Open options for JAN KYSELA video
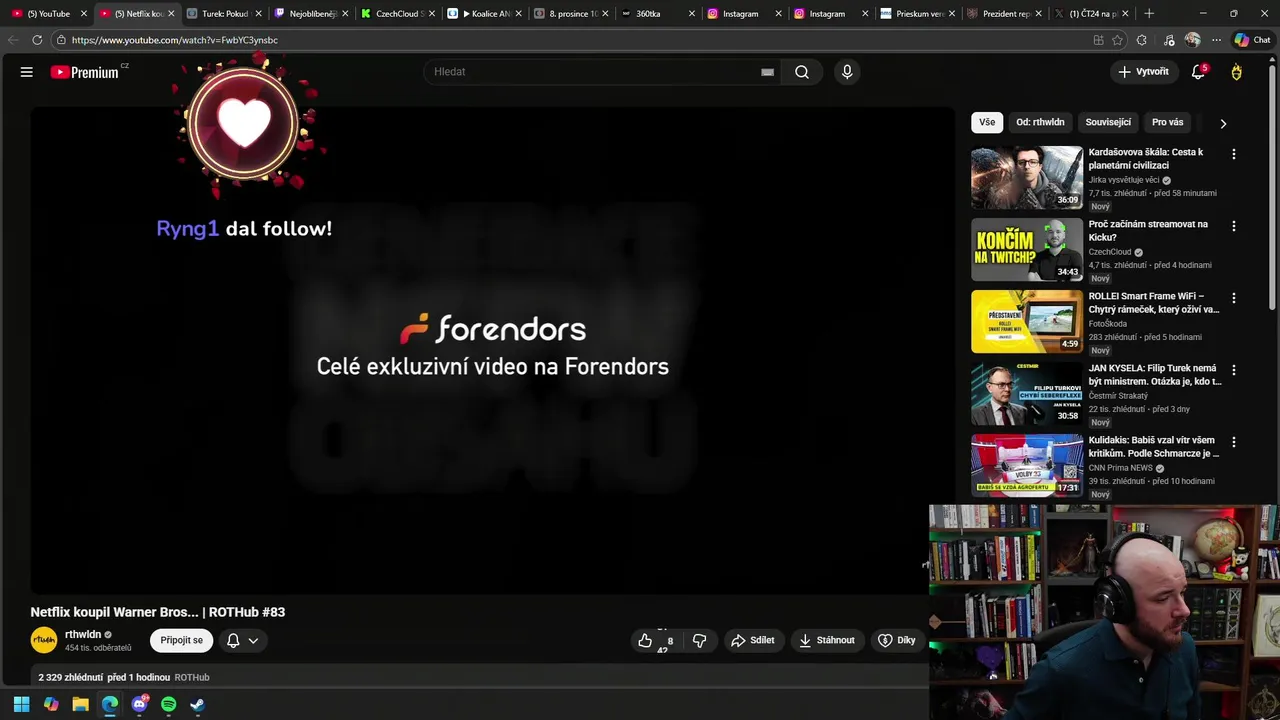1280x720 pixels. (x=1233, y=370)
